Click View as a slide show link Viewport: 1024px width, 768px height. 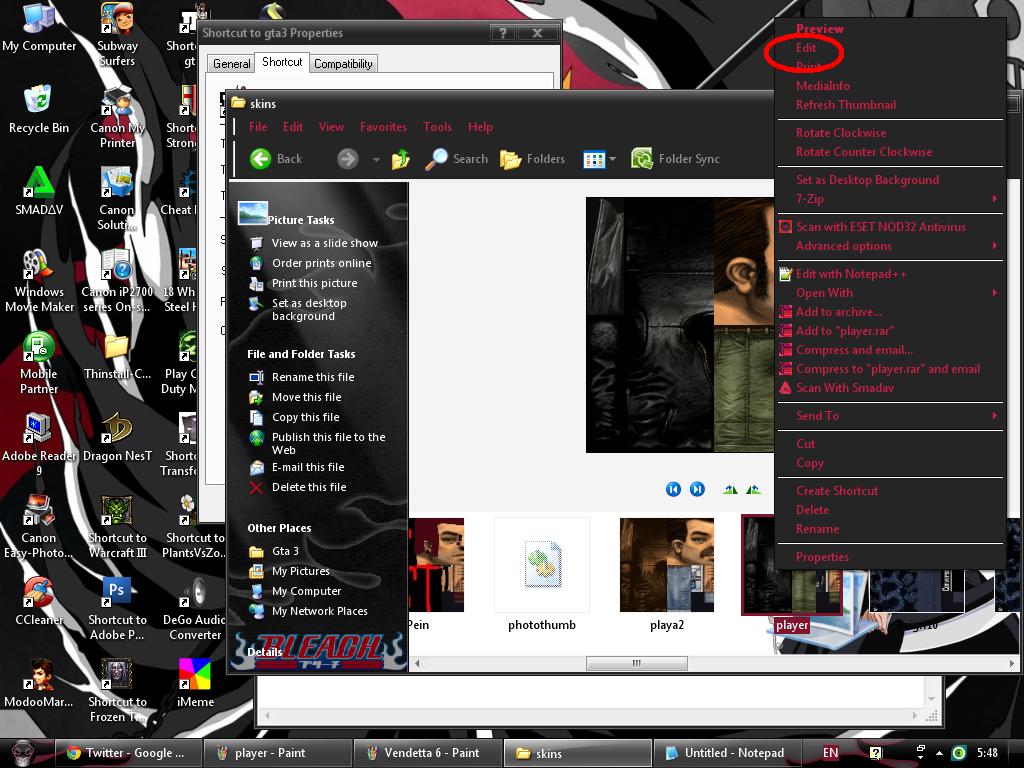click(x=325, y=243)
